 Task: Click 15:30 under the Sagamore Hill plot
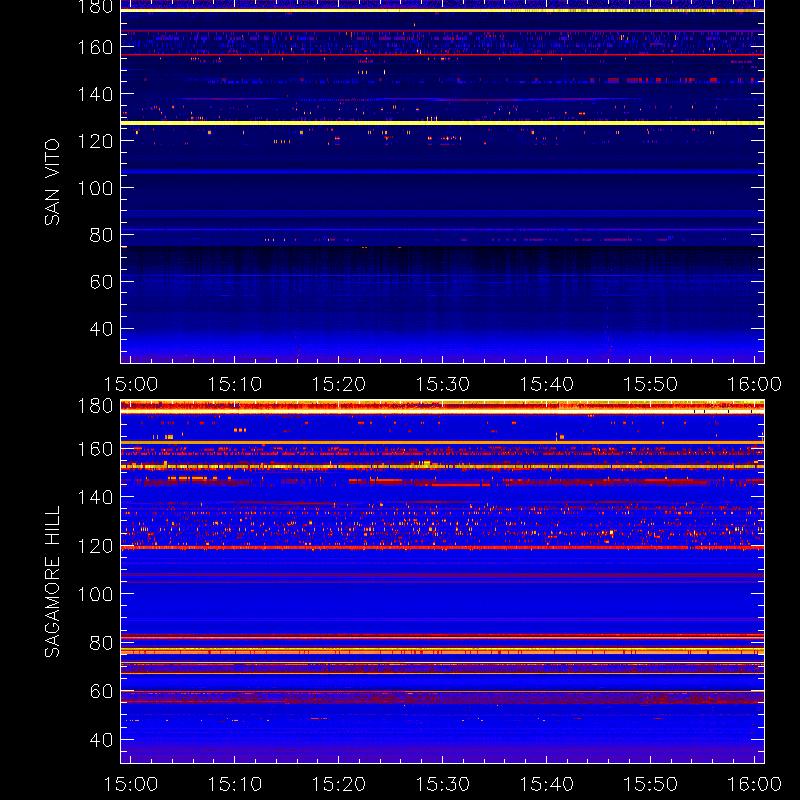click(442, 784)
